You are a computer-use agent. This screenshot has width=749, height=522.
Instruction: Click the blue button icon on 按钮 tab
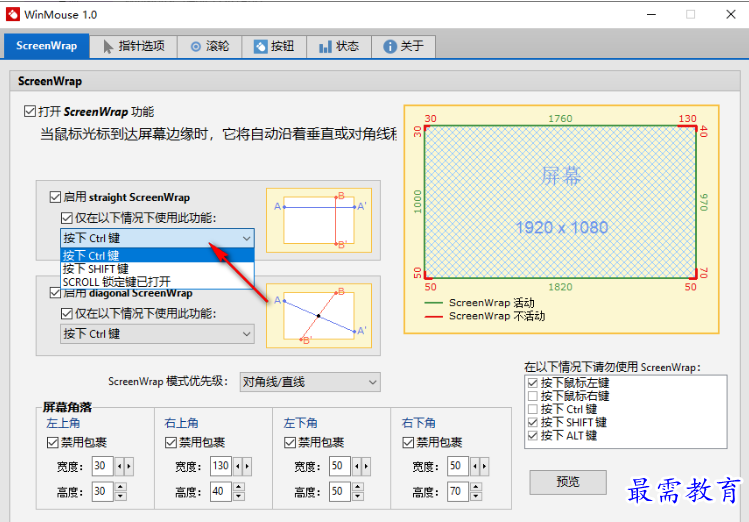(260, 47)
